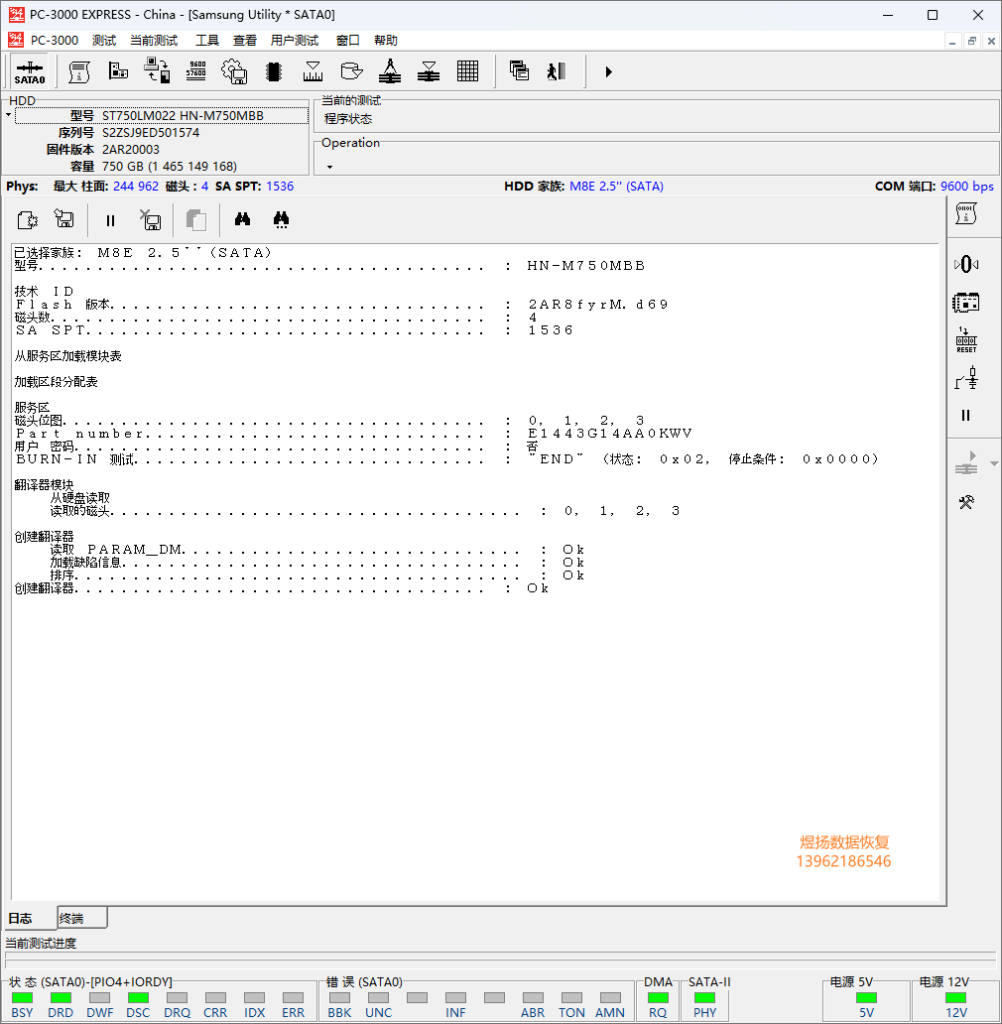Click the HDD family M8E 2.5'' (SATA) label
Screen dimensions: 1002x1024
(617, 186)
